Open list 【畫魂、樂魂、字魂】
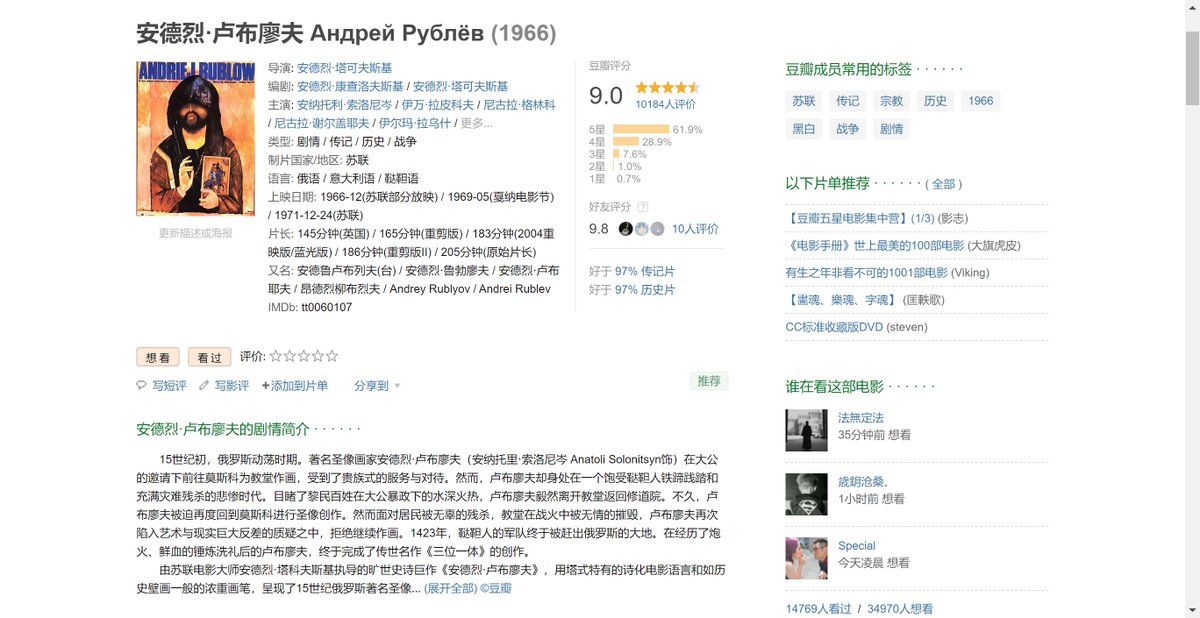Viewport: 1200px width, 618px height. pyautogui.click(x=843, y=299)
